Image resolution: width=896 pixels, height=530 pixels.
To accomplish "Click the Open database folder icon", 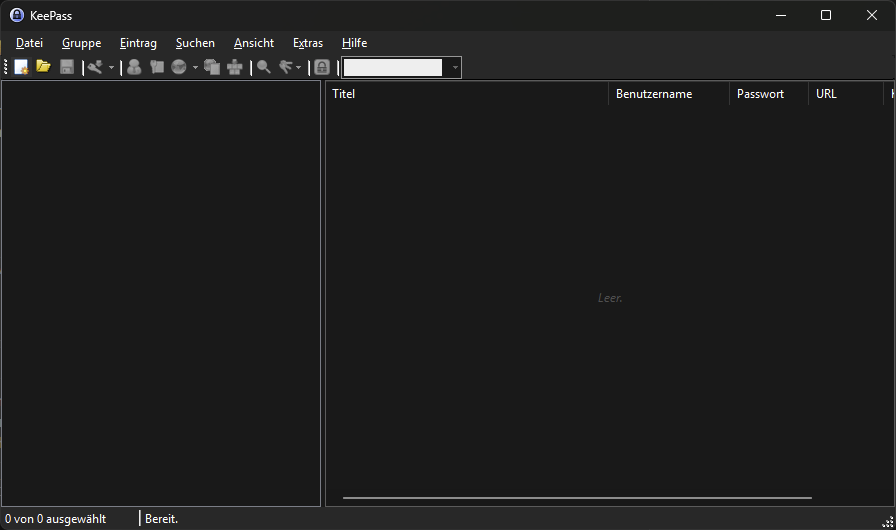I will click(43, 67).
